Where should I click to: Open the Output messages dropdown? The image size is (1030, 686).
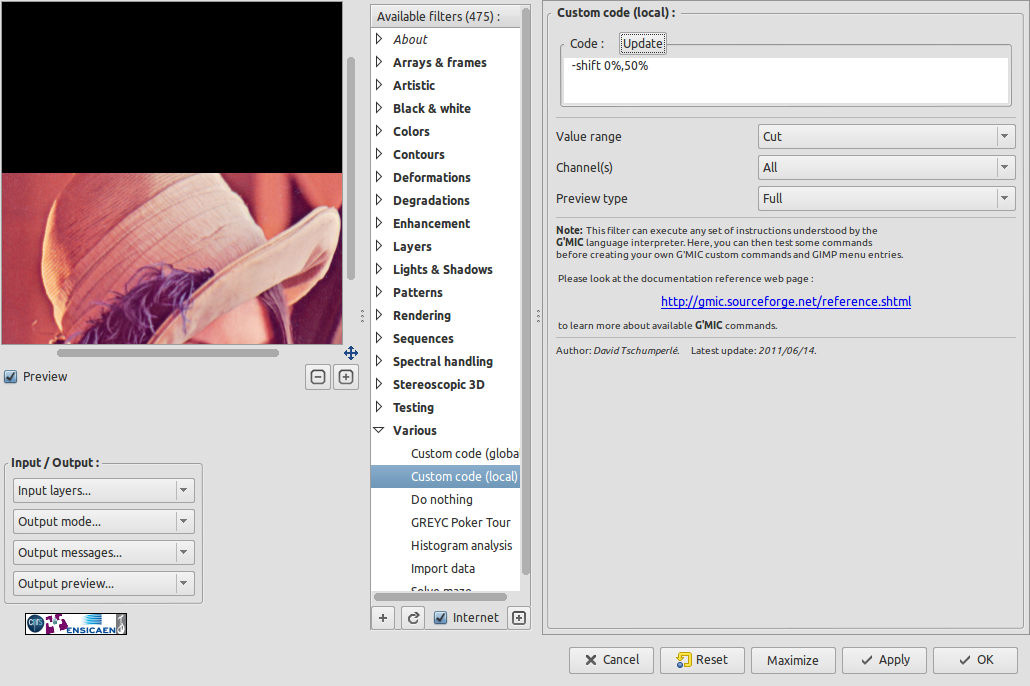click(104, 553)
